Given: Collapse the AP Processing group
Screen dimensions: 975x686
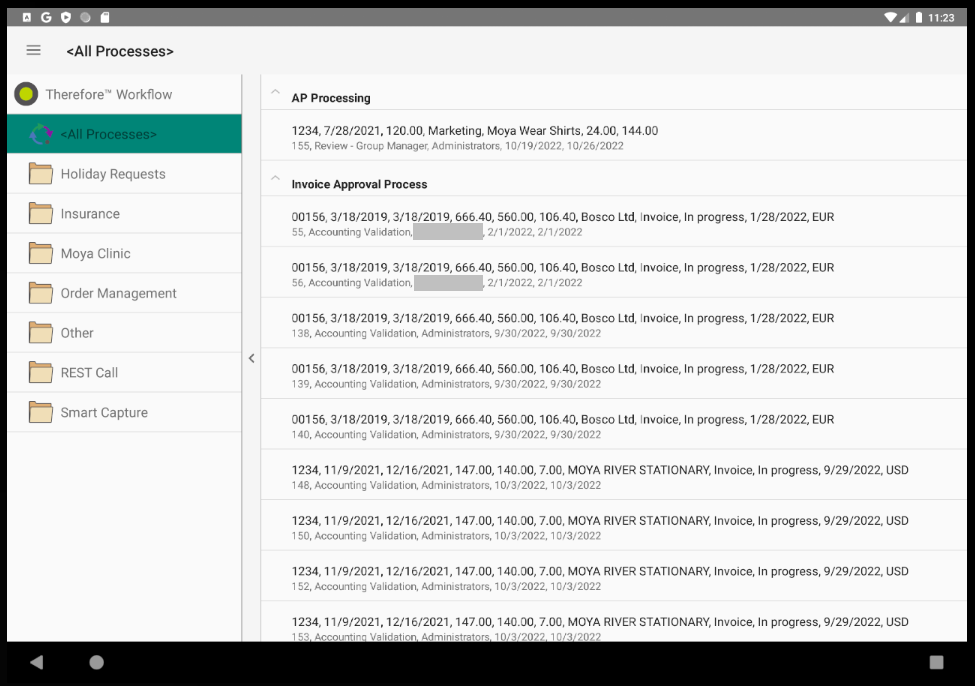Looking at the screenshot, I should click(275, 92).
